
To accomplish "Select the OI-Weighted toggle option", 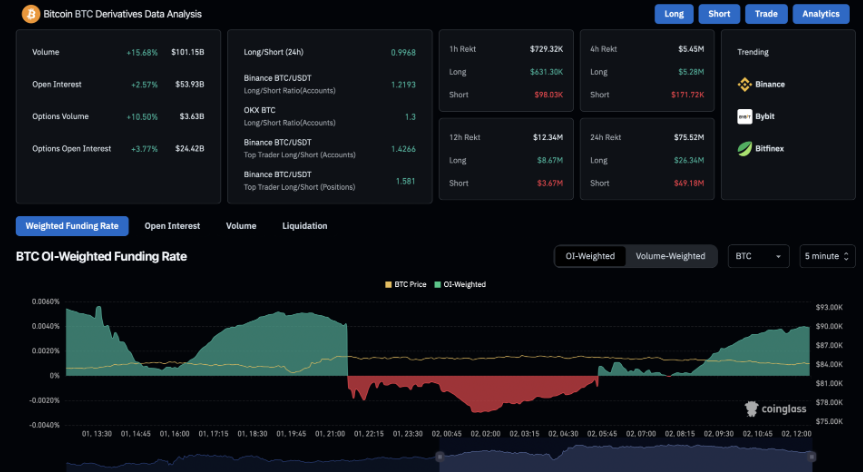I will point(590,256).
